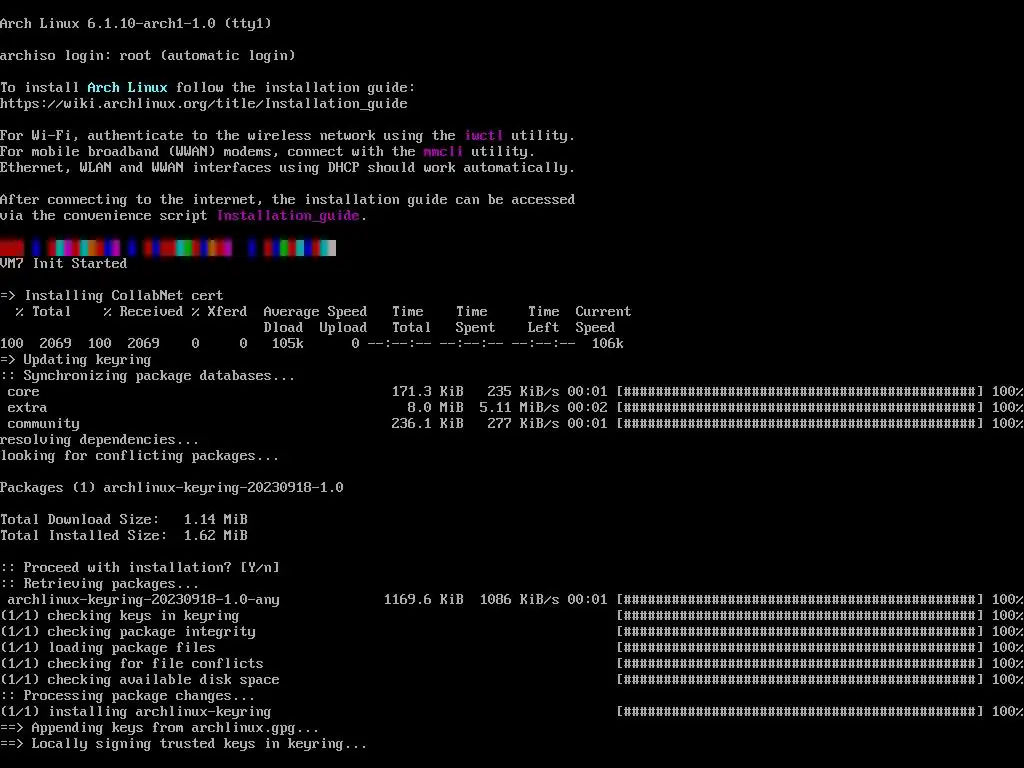The height and width of the screenshot is (768, 1024).
Task: Click the 'VM7 Init Started' line
Action: (x=63, y=263)
